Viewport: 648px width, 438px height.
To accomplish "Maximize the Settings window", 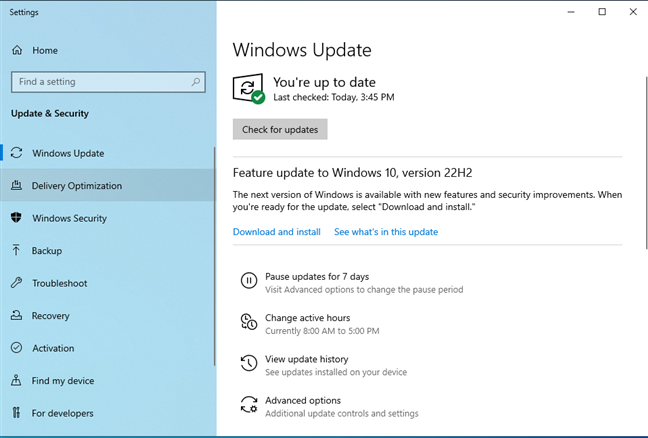I will coord(602,12).
